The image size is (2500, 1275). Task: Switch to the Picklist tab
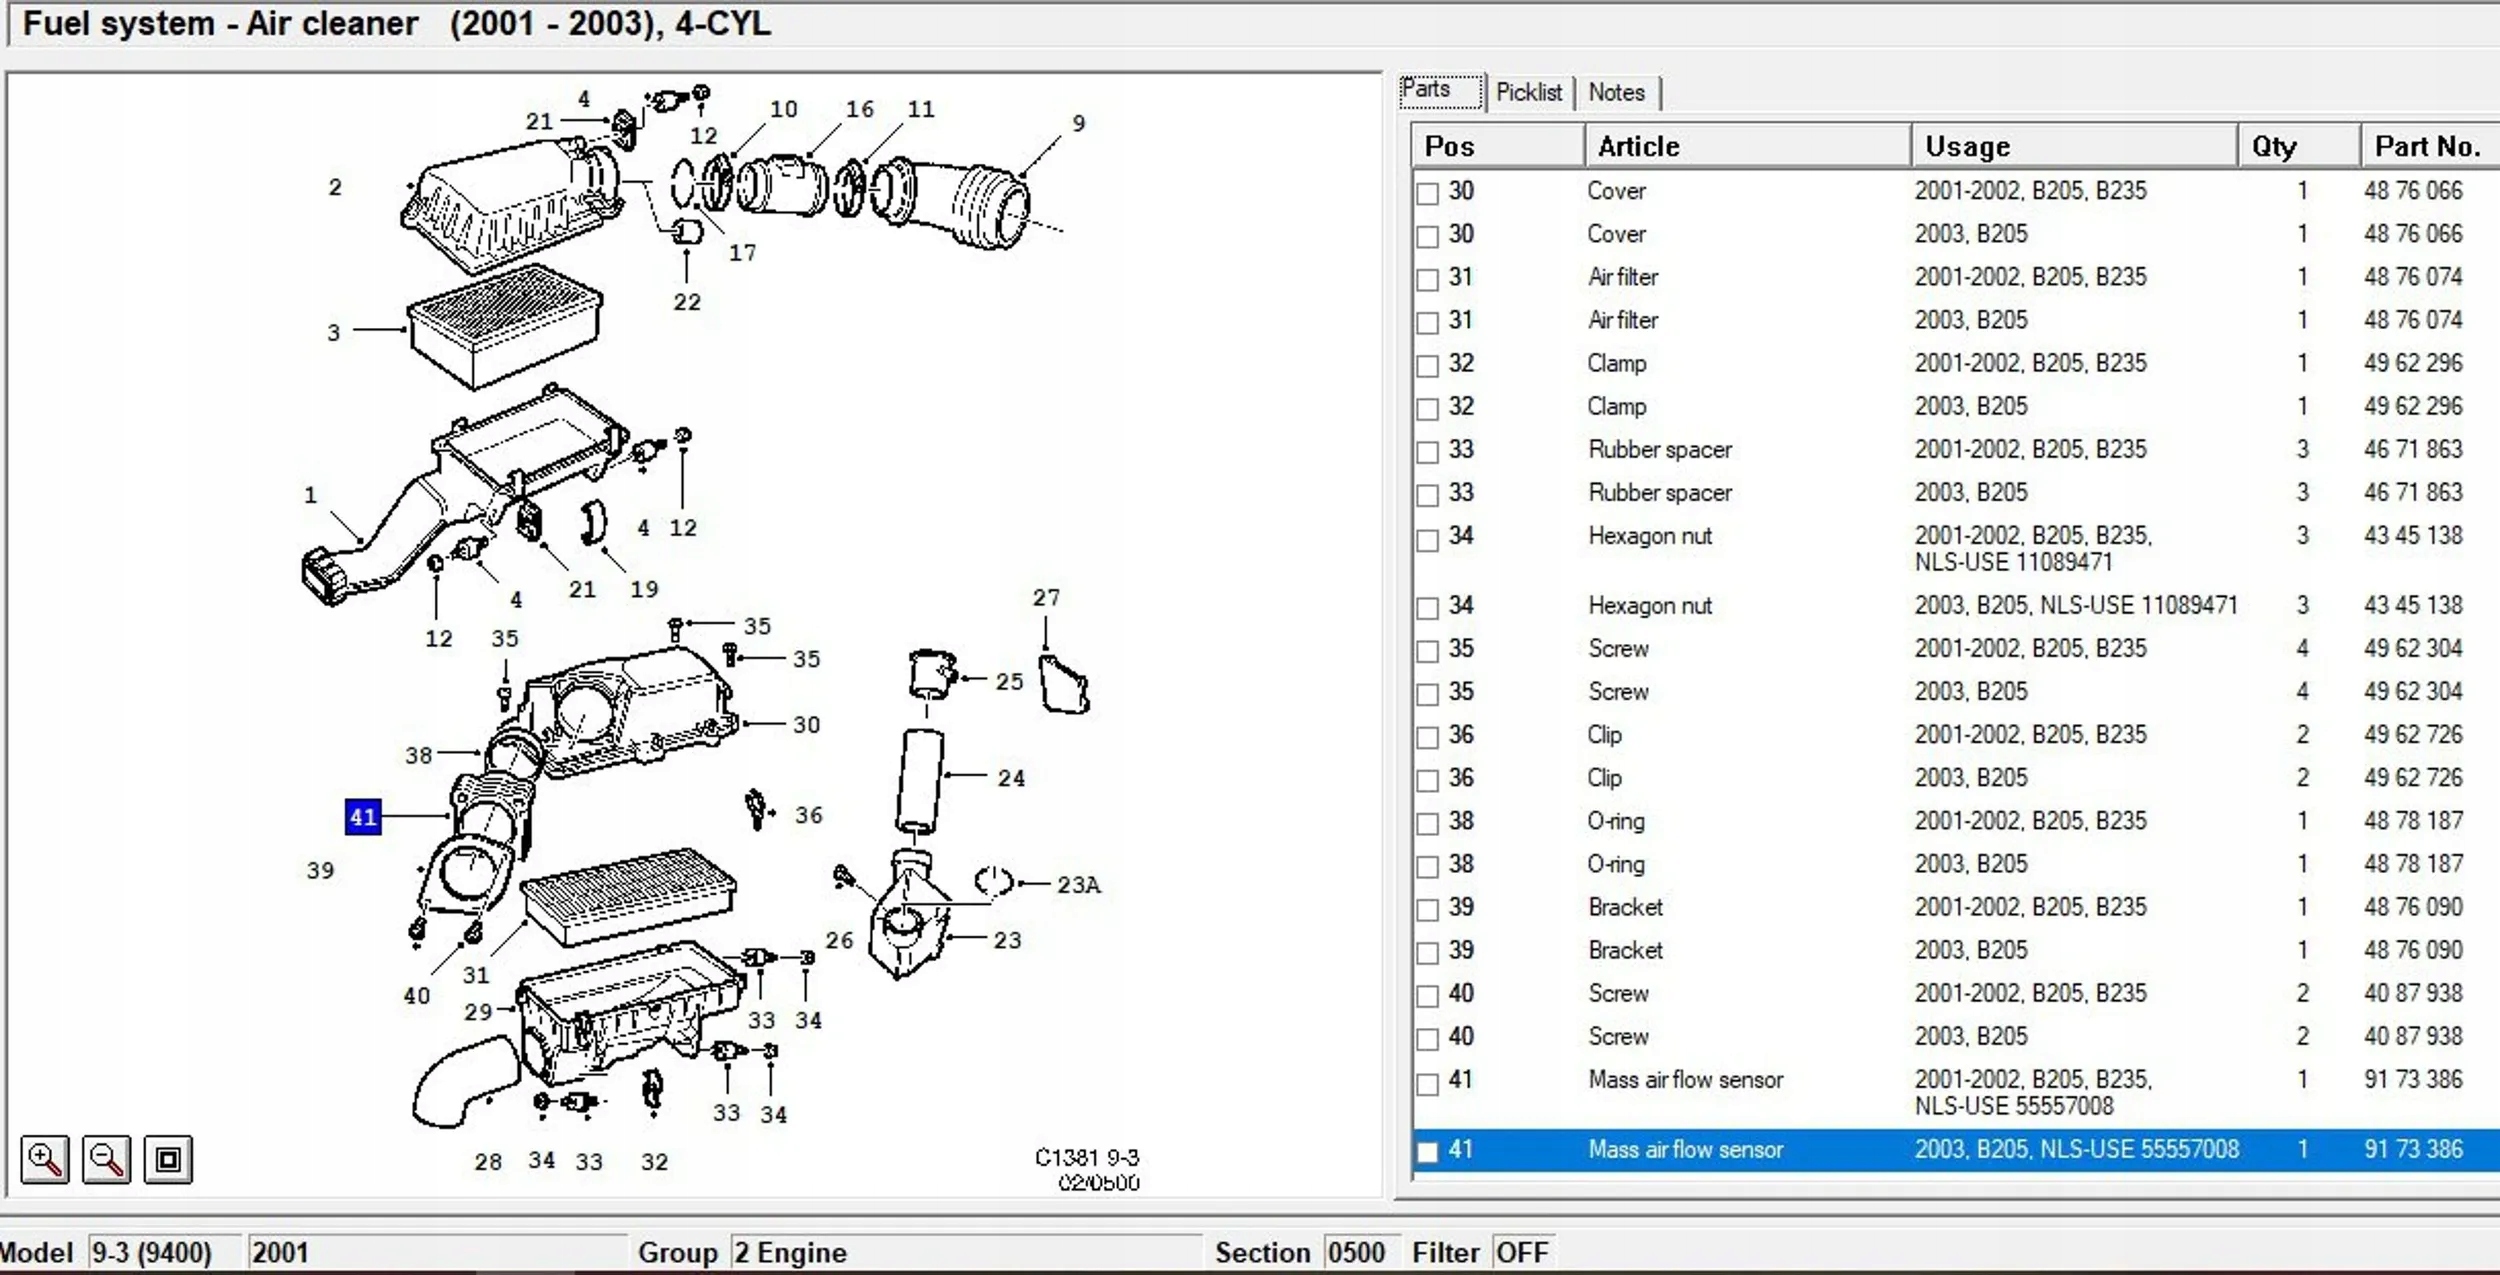point(1528,92)
